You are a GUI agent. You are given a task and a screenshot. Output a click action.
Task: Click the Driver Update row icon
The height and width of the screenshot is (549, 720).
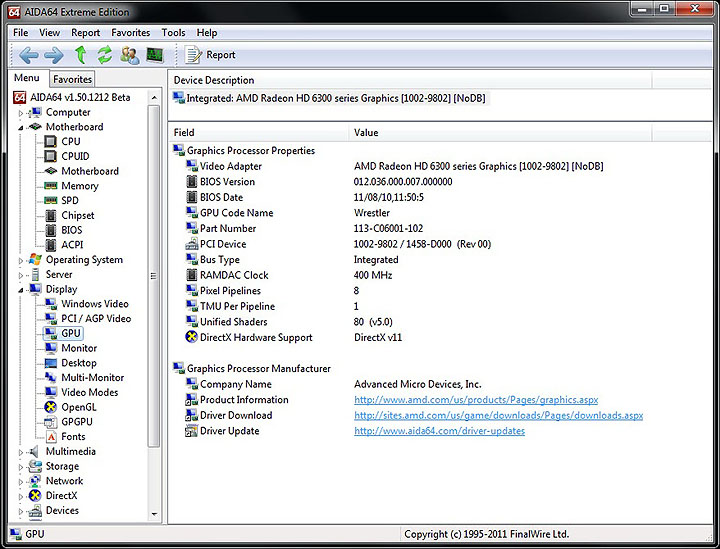[x=191, y=431]
